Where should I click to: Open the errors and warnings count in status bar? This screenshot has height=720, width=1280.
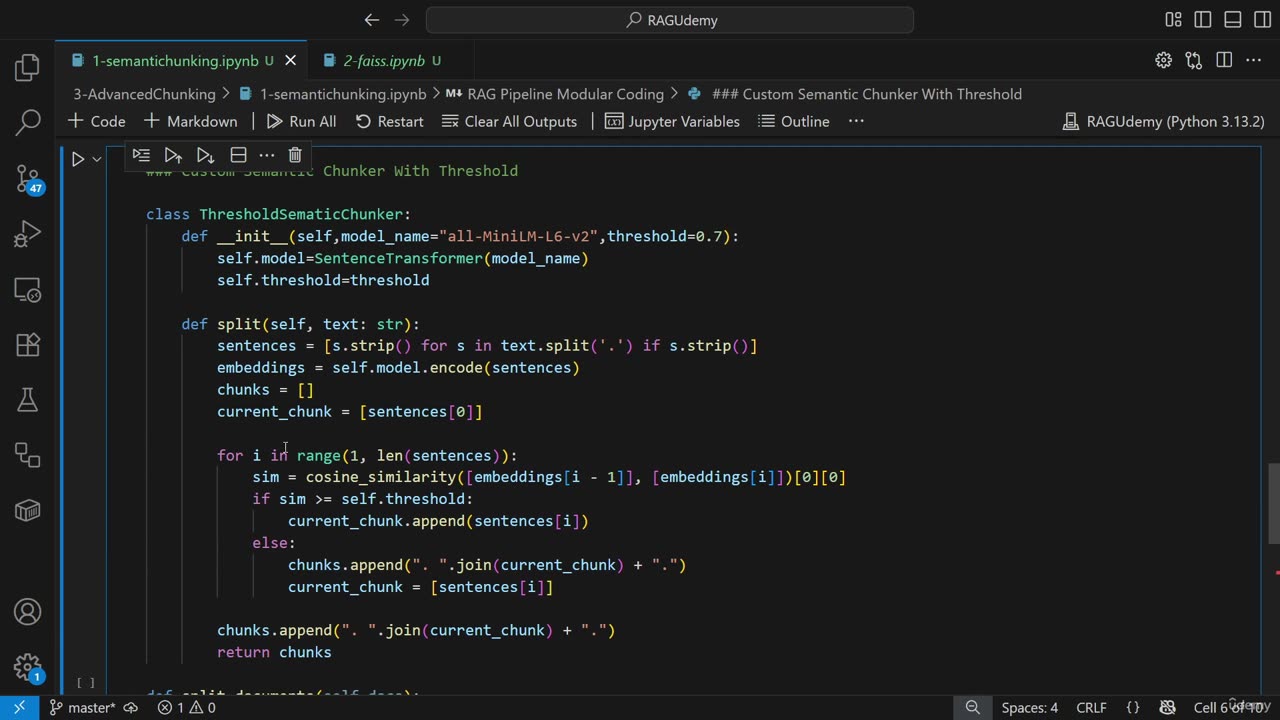click(186, 707)
